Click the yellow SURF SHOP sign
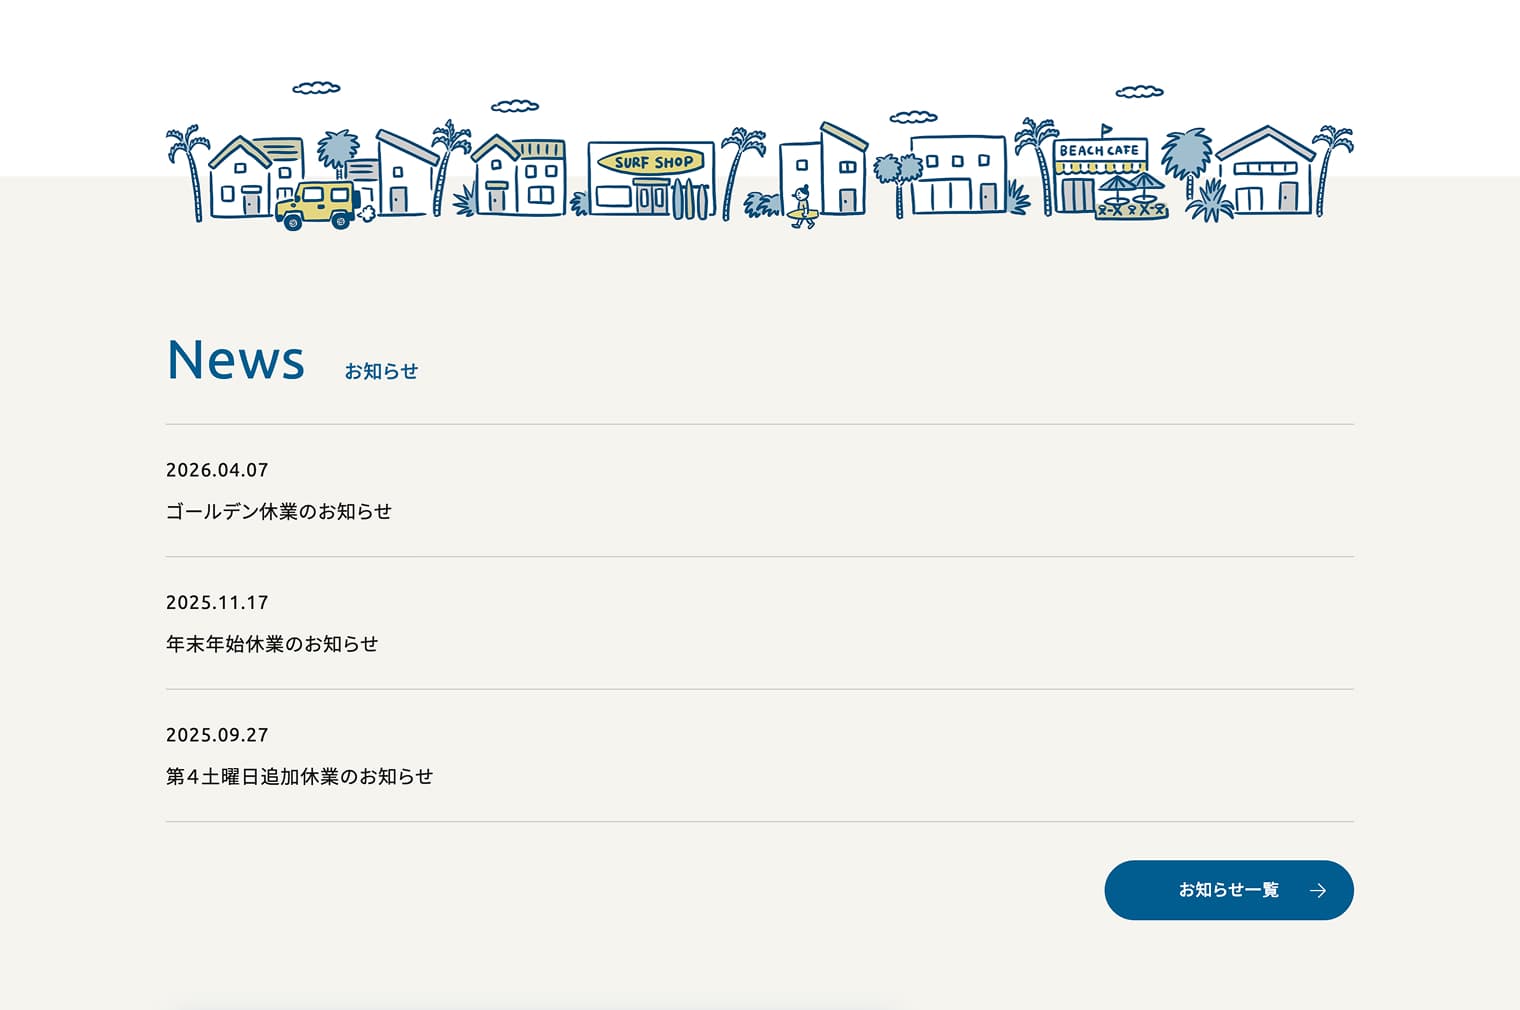 point(652,162)
